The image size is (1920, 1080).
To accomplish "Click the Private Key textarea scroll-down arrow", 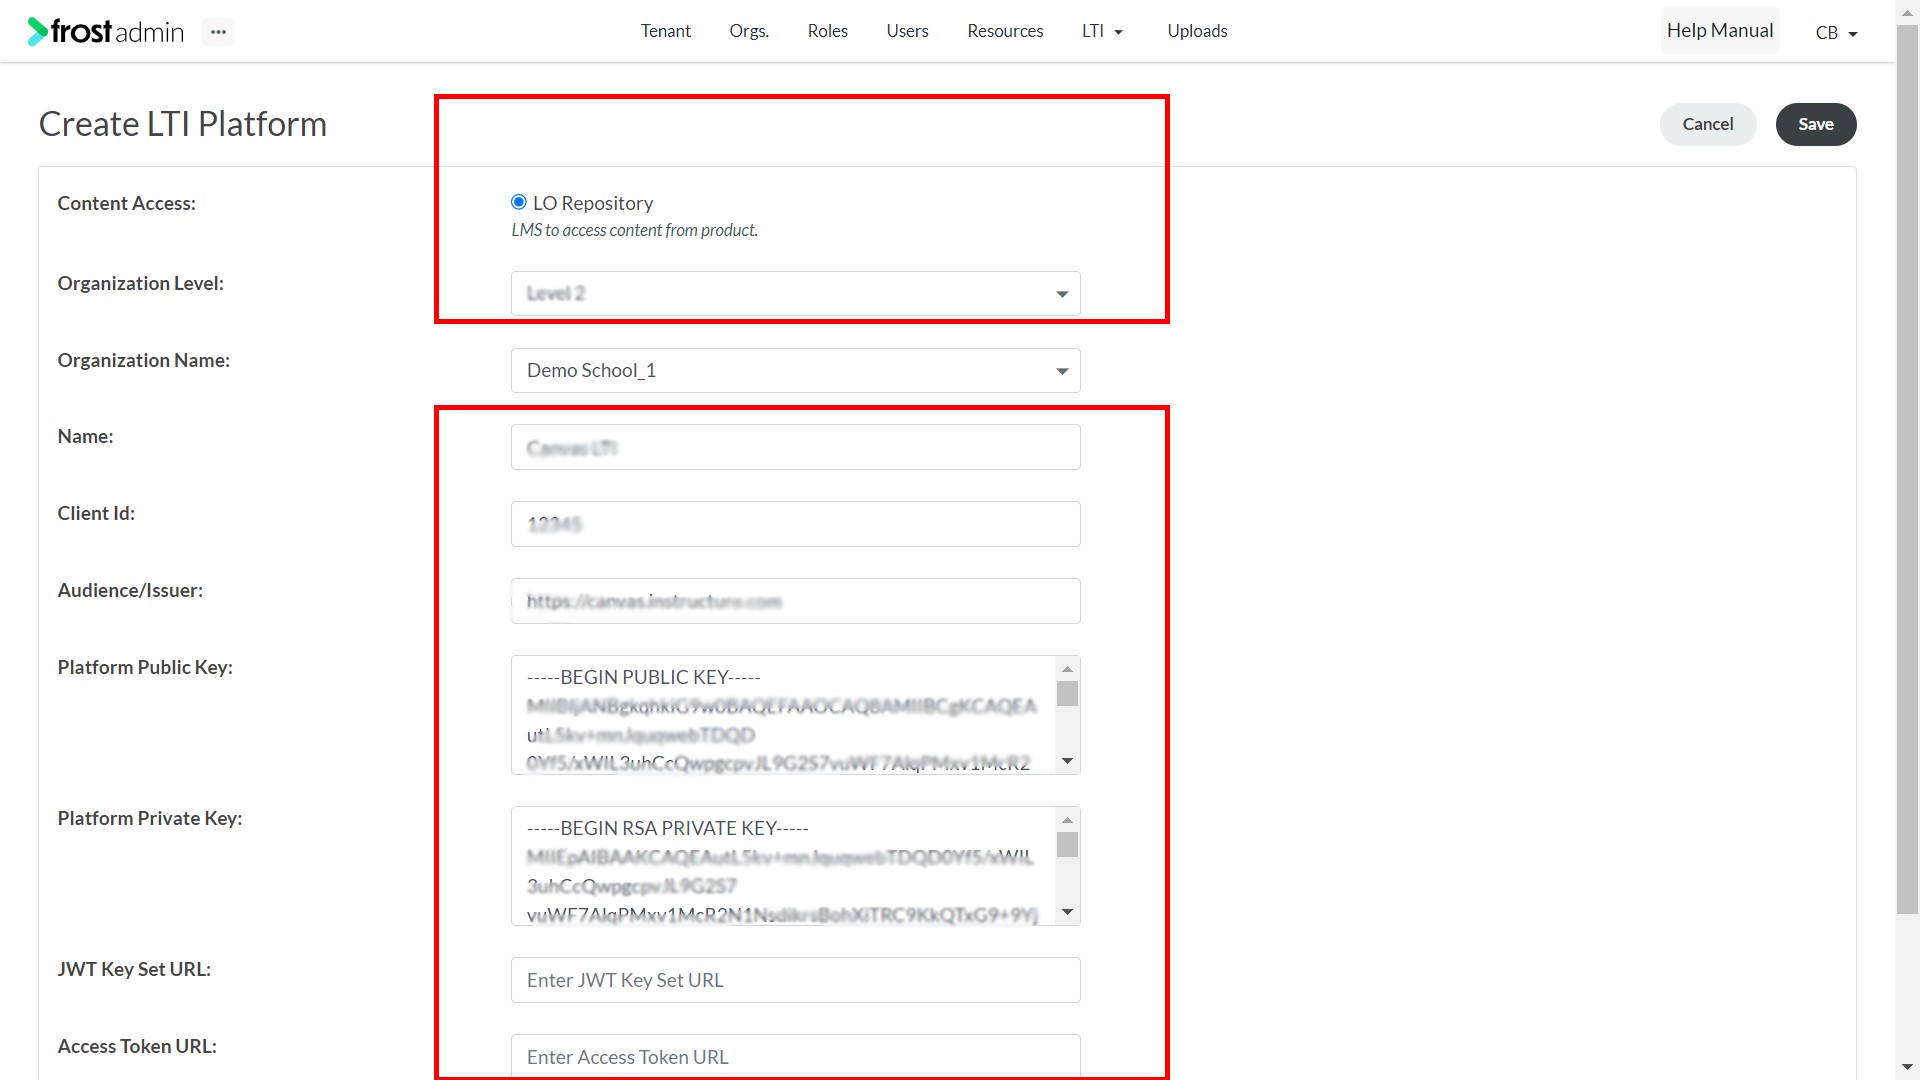I will pos(1067,912).
